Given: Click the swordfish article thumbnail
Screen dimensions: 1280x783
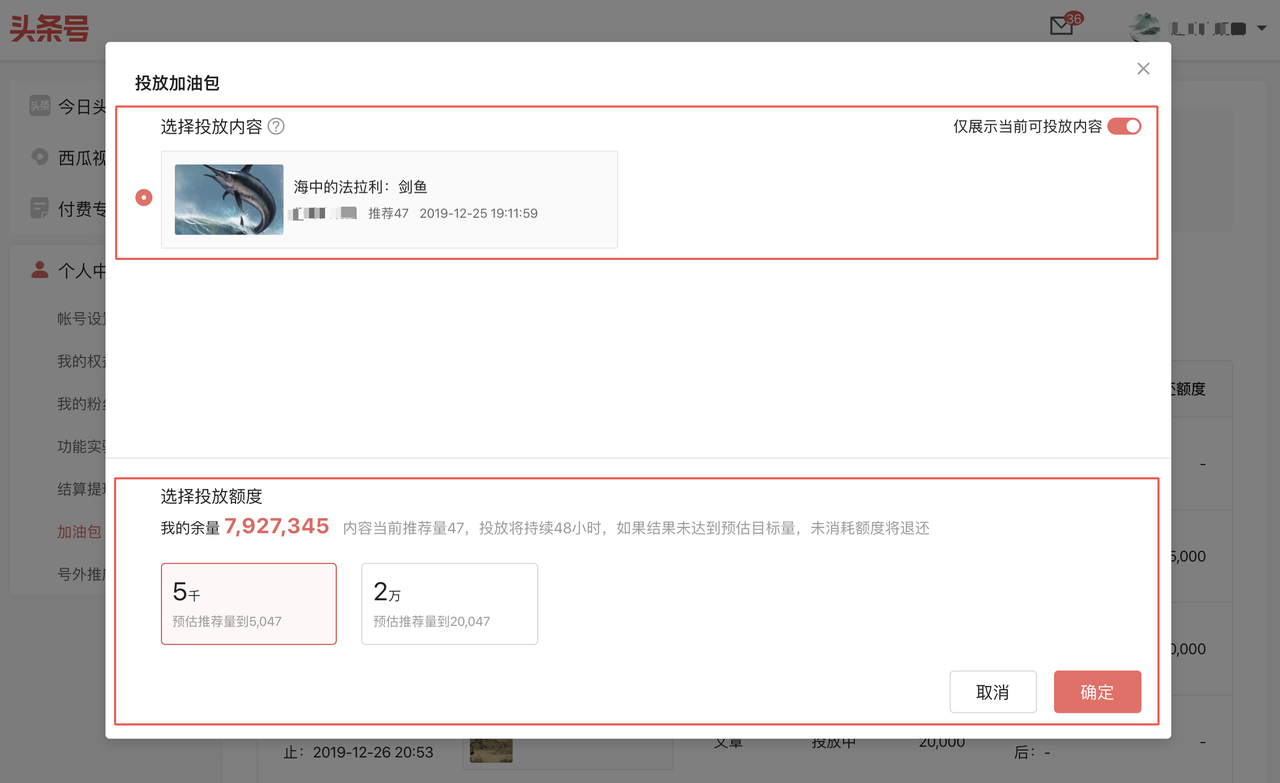Looking at the screenshot, I should coord(229,200).
